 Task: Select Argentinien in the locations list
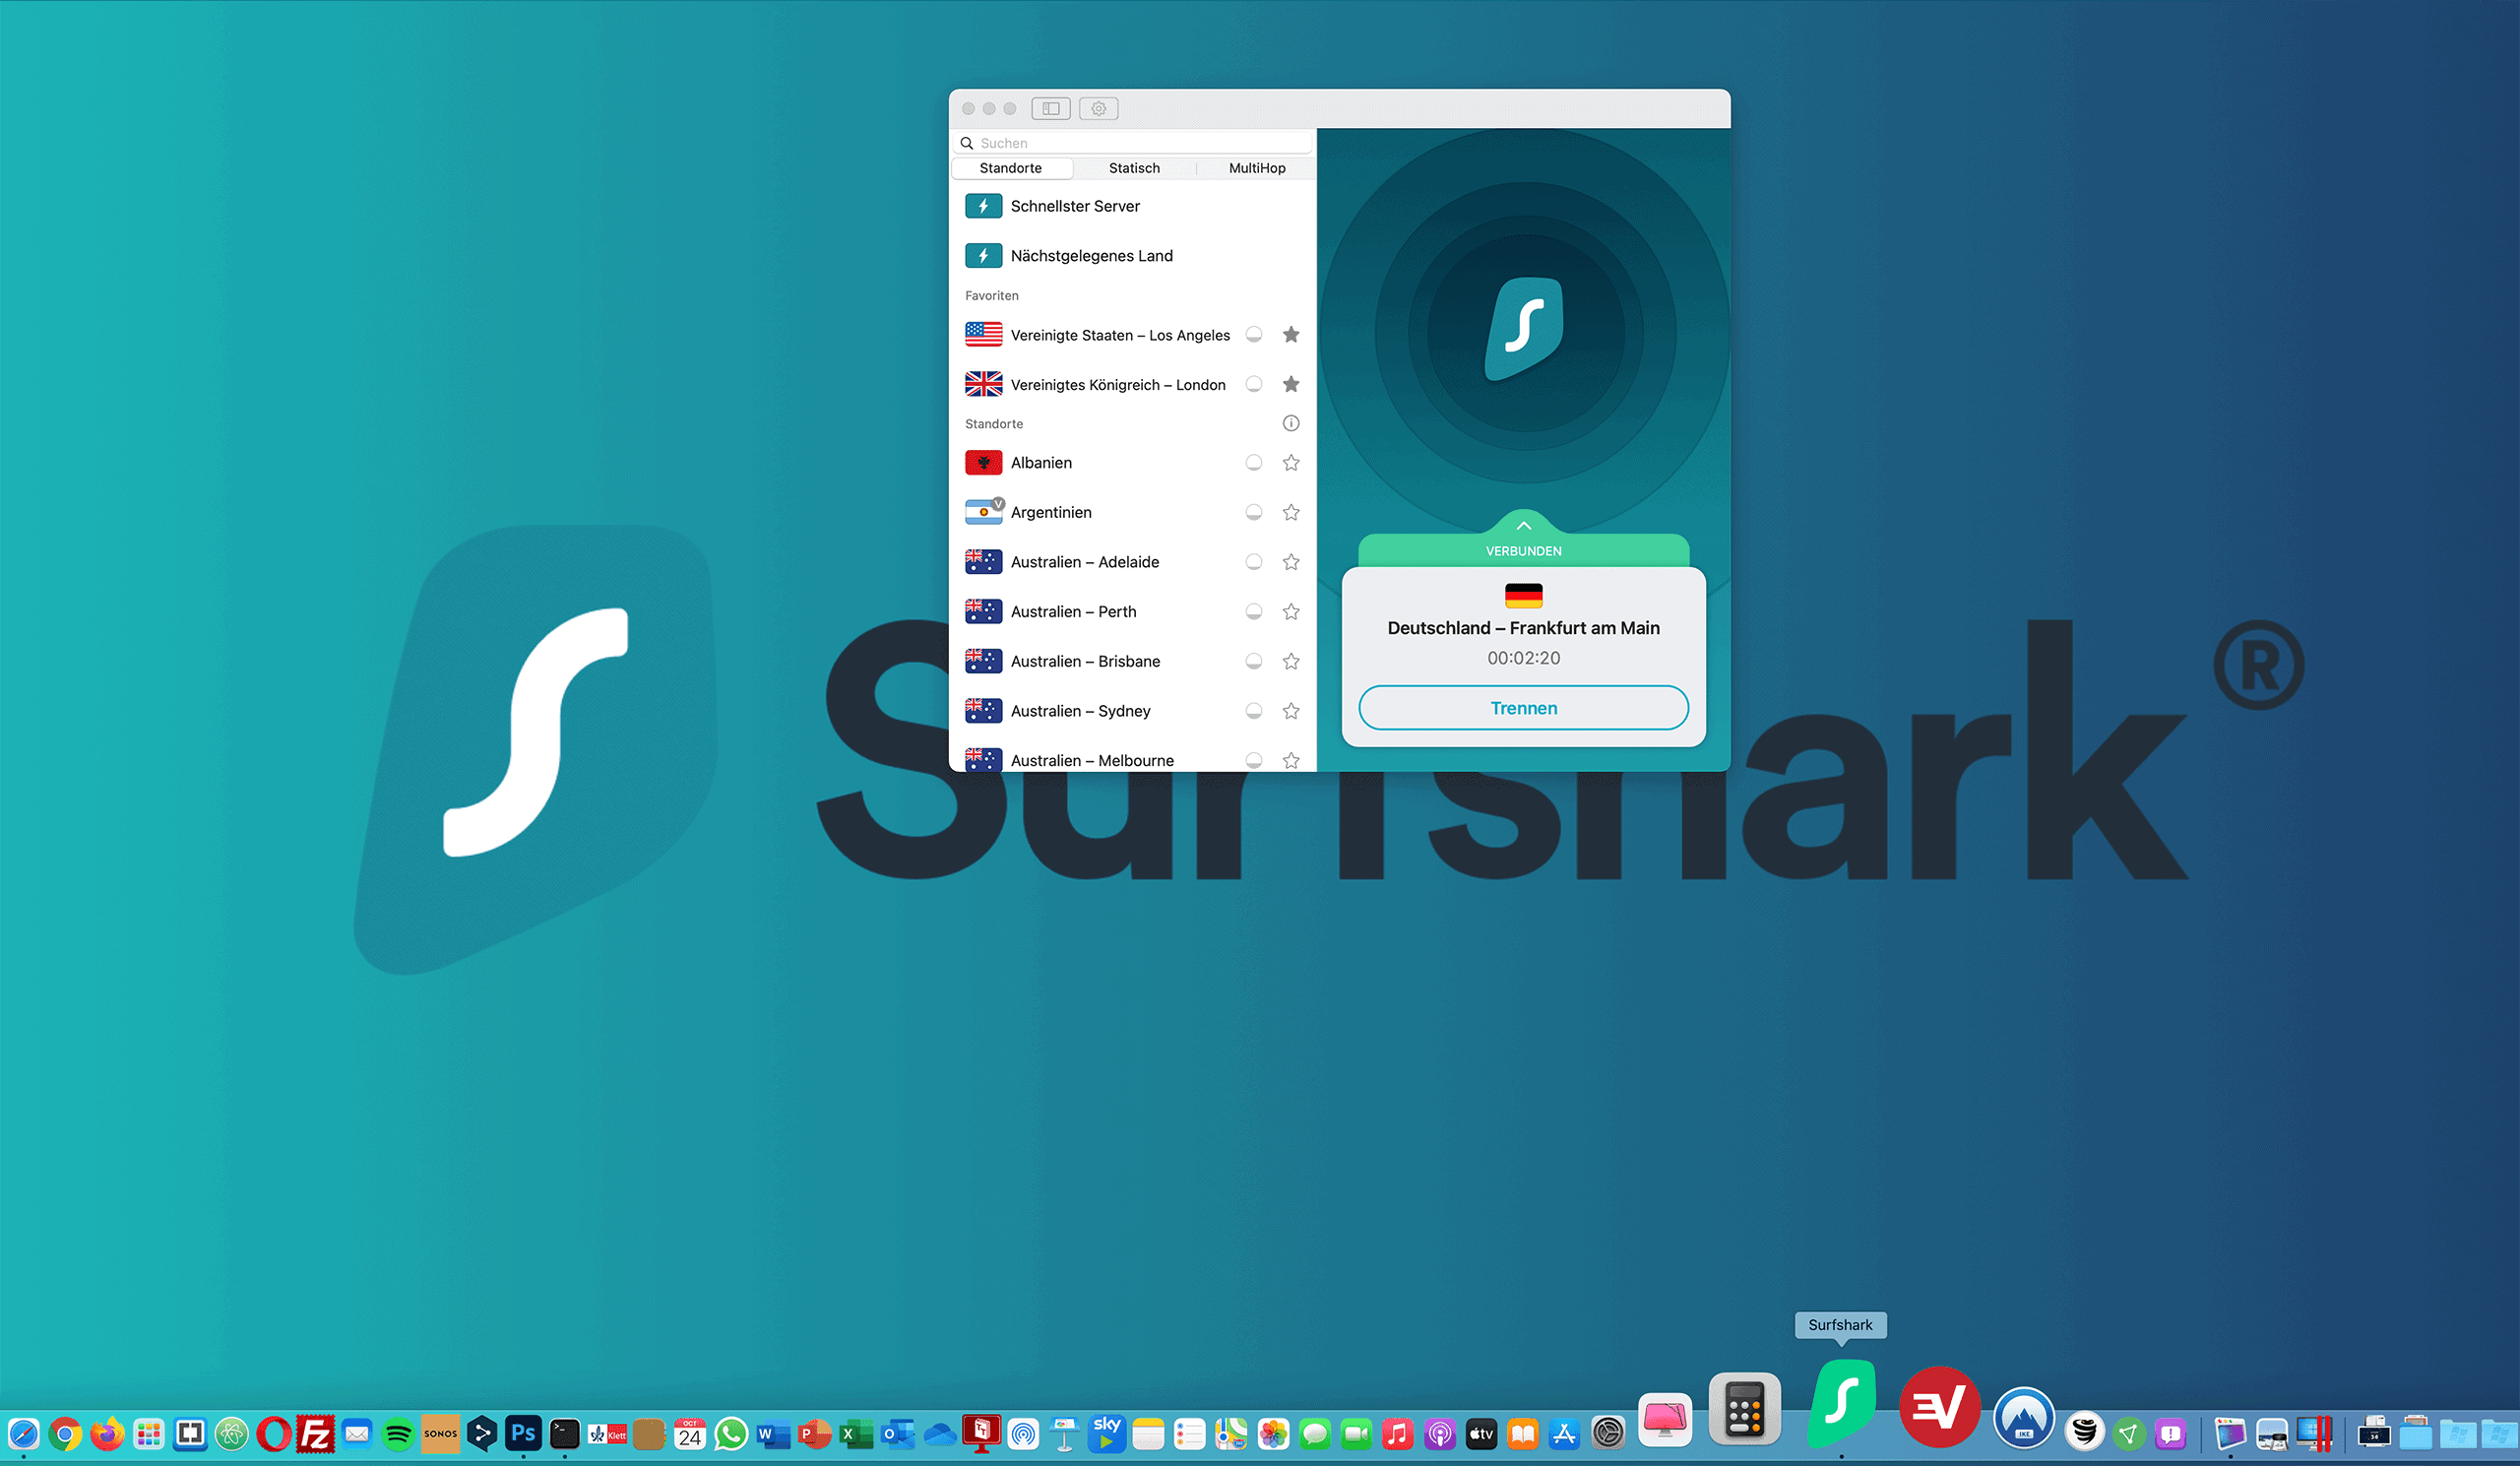pyautogui.click(x=1132, y=512)
